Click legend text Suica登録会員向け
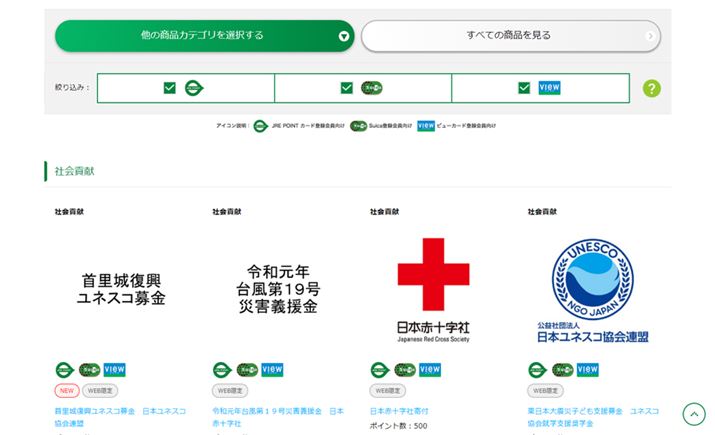This screenshot has width=715, height=435. click(x=390, y=126)
